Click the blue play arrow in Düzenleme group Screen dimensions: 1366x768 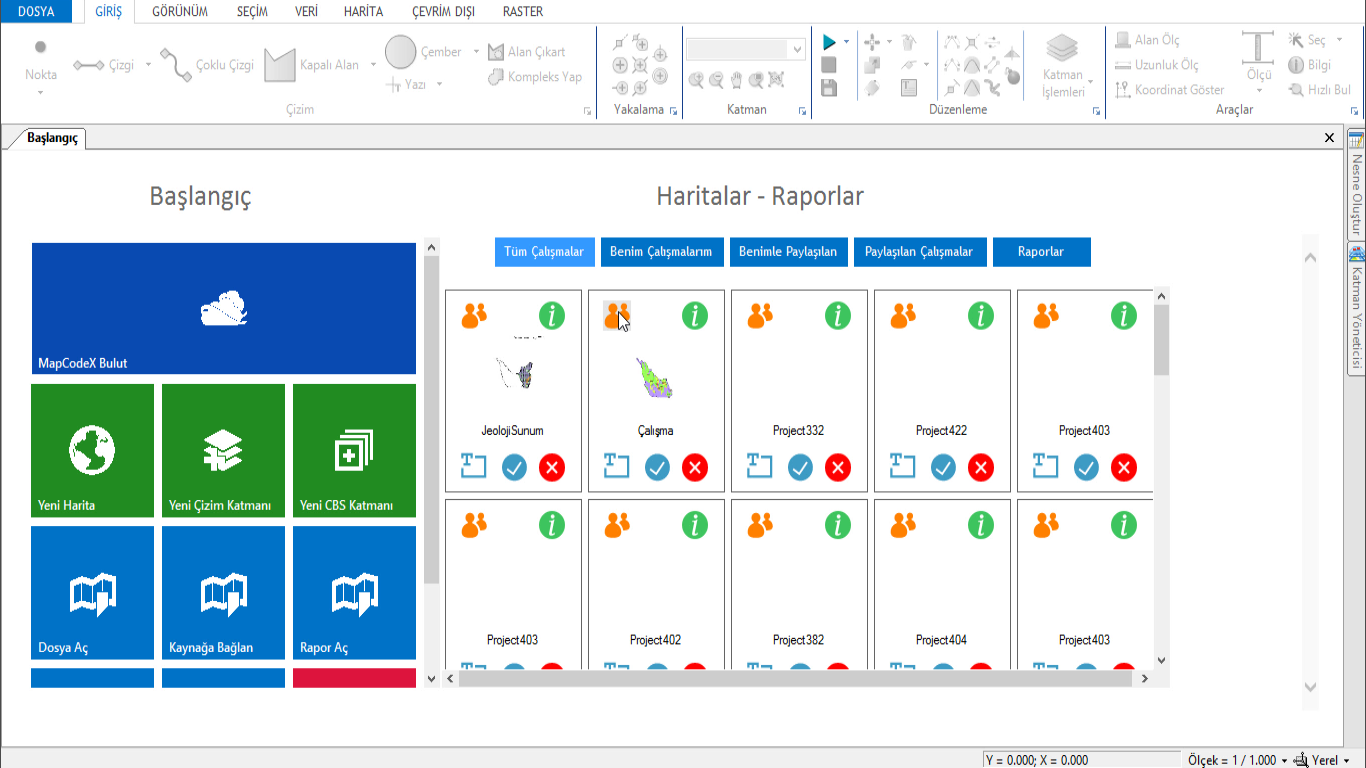pos(829,42)
